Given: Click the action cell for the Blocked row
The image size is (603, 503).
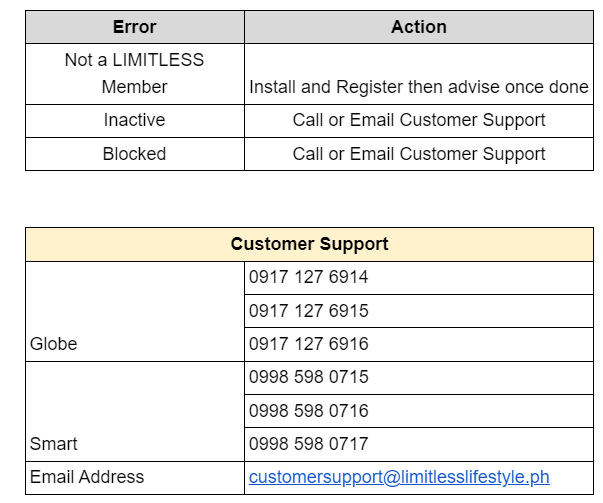Looking at the screenshot, I should [x=418, y=154].
